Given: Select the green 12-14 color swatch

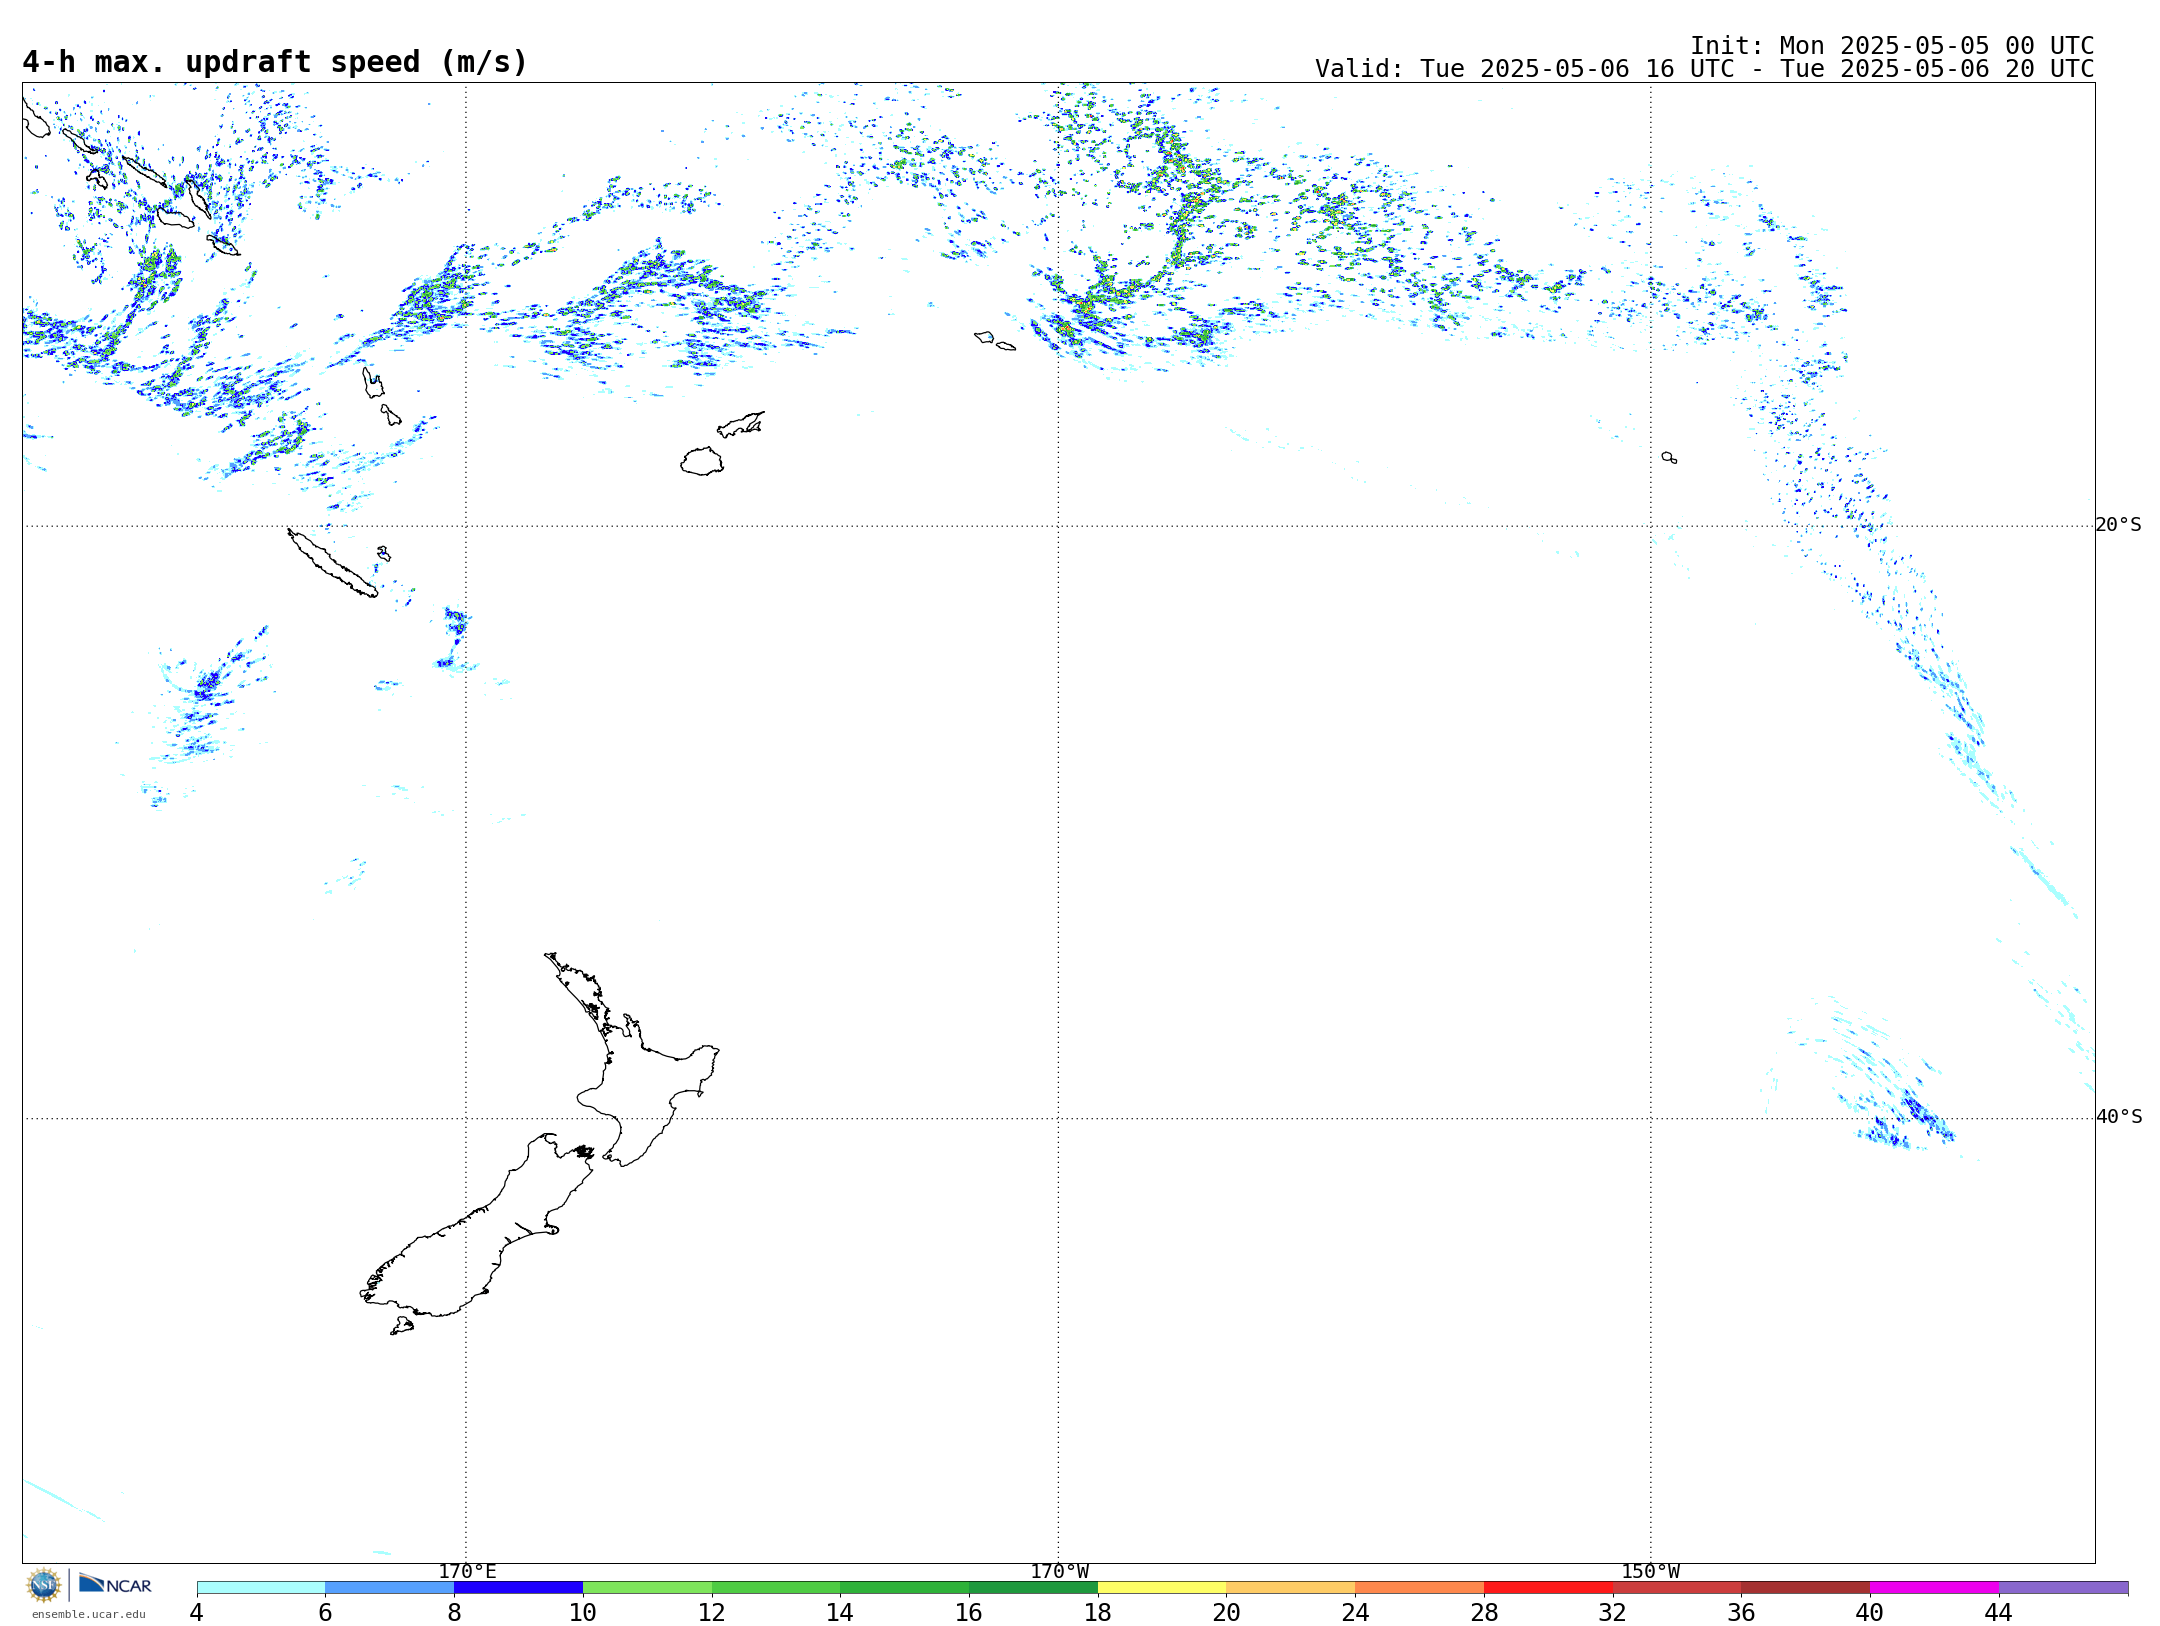Looking at the screenshot, I should pos(776,1588).
